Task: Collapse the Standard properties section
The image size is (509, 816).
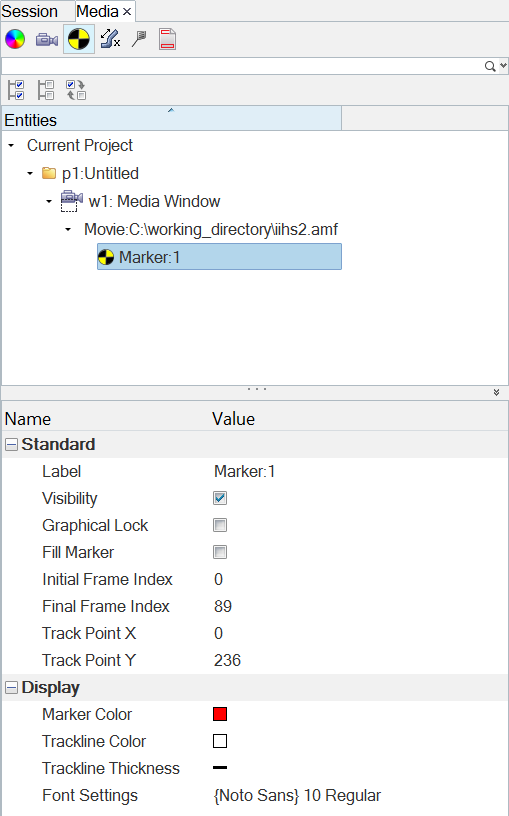Action: tap(11, 444)
